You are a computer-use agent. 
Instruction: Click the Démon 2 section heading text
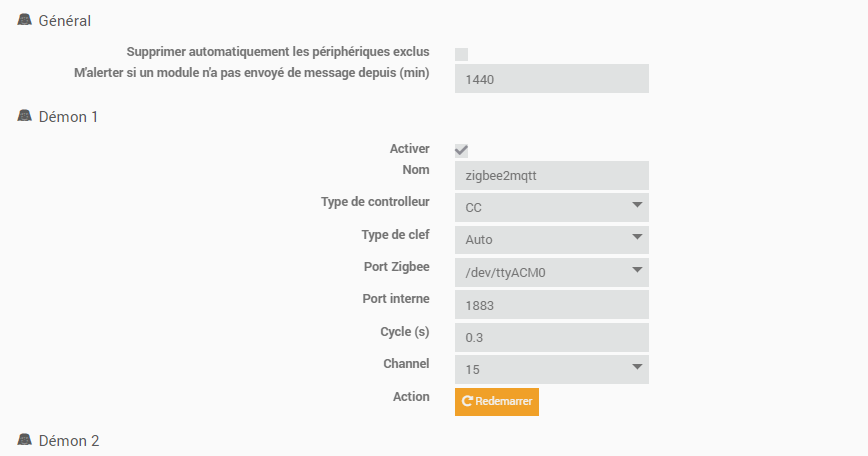pos(68,441)
